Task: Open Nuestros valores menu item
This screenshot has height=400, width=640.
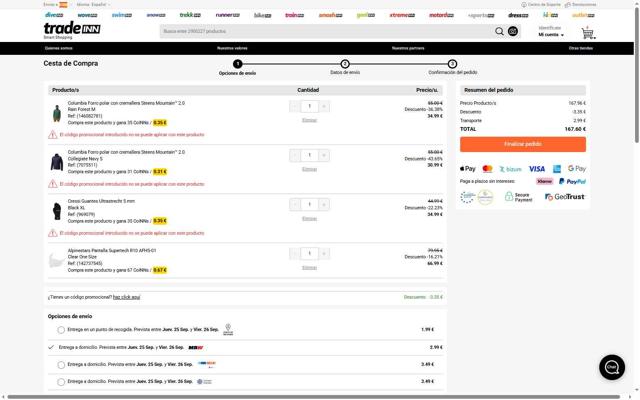Action: (x=232, y=48)
